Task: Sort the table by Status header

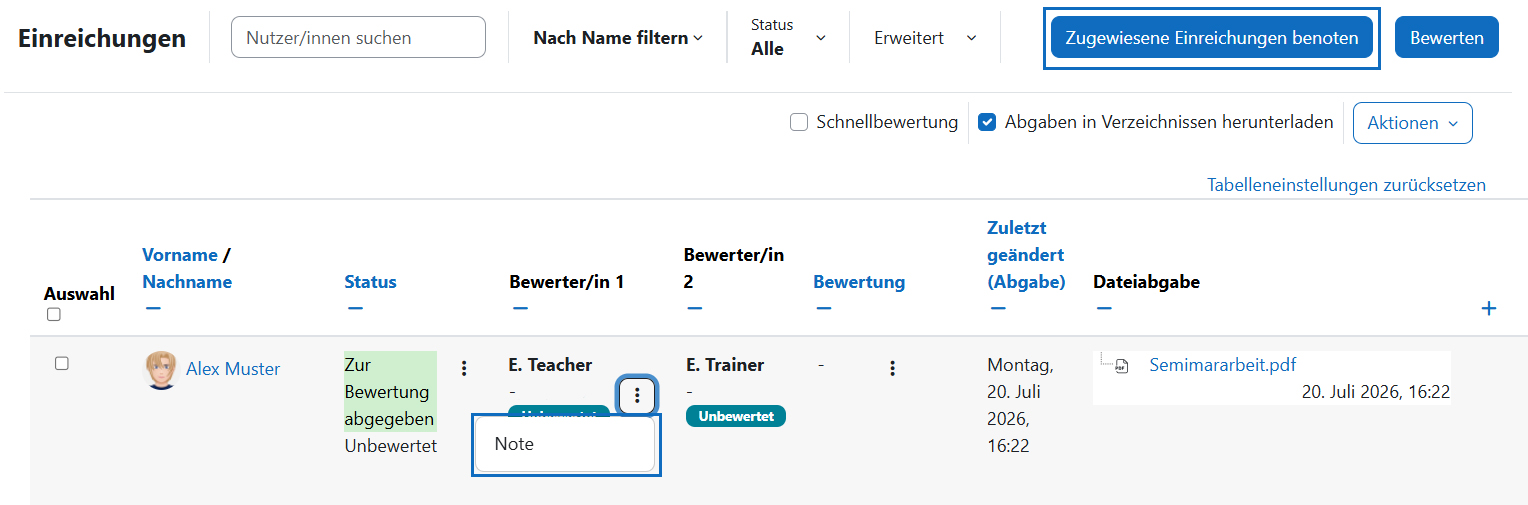Action: pyautogui.click(x=370, y=282)
